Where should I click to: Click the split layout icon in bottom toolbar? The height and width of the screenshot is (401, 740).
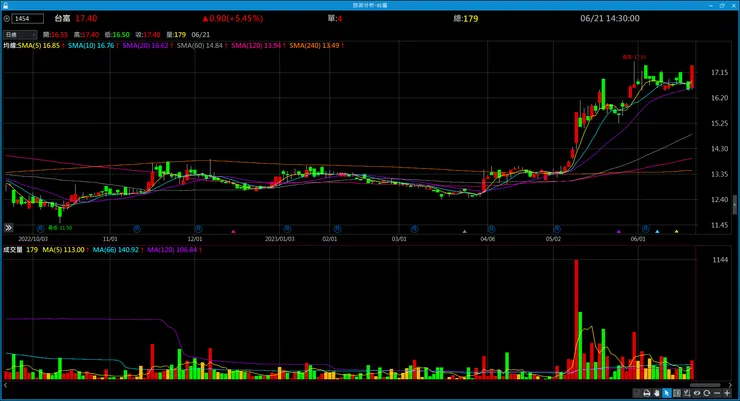[677, 393]
